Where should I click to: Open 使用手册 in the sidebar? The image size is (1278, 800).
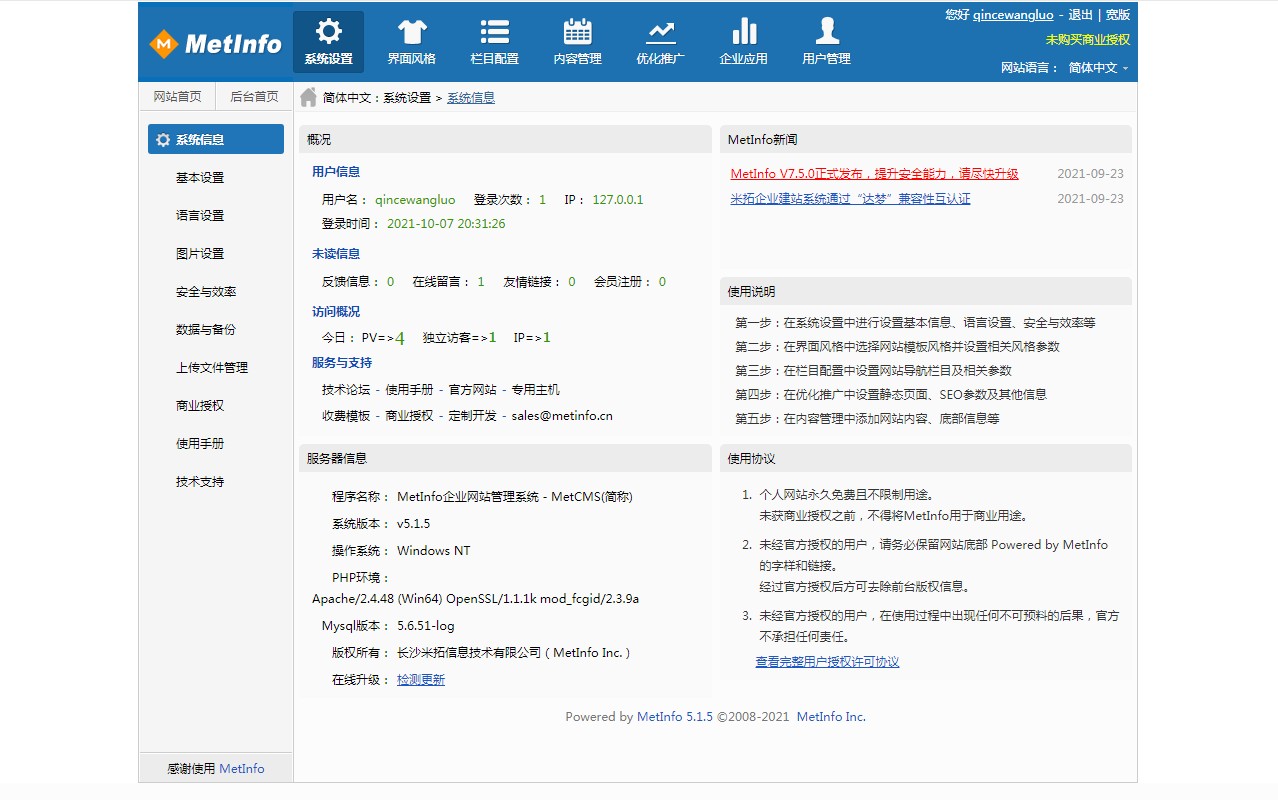click(x=200, y=444)
